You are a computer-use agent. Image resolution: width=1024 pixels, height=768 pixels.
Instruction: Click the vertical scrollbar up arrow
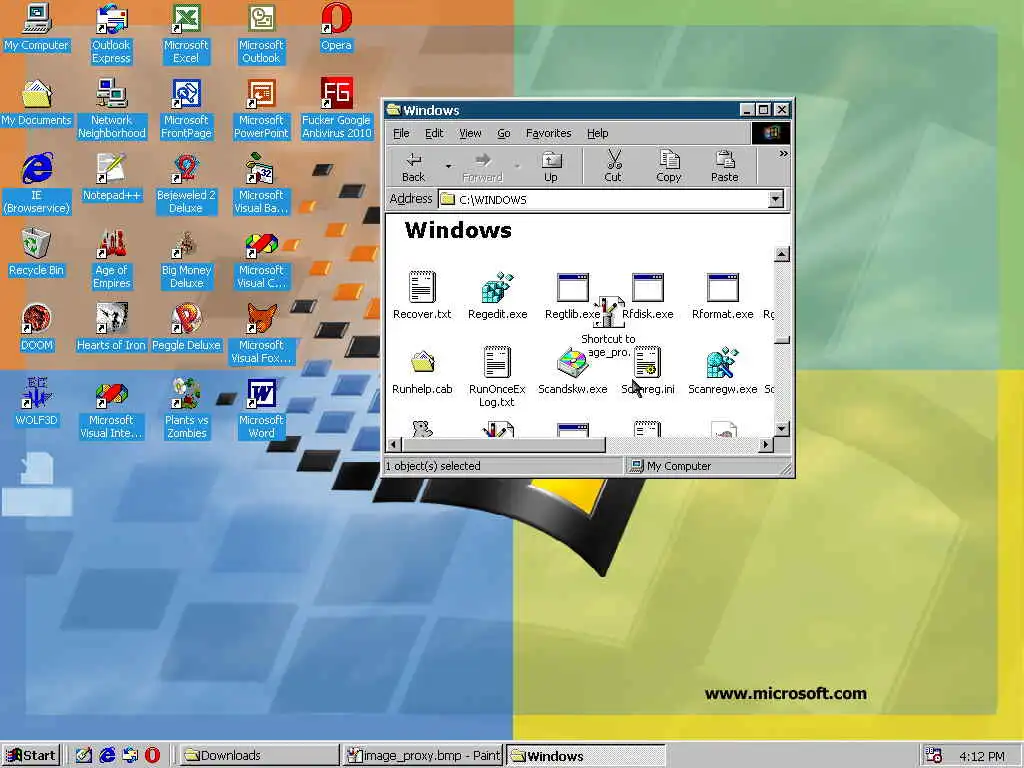[782, 253]
